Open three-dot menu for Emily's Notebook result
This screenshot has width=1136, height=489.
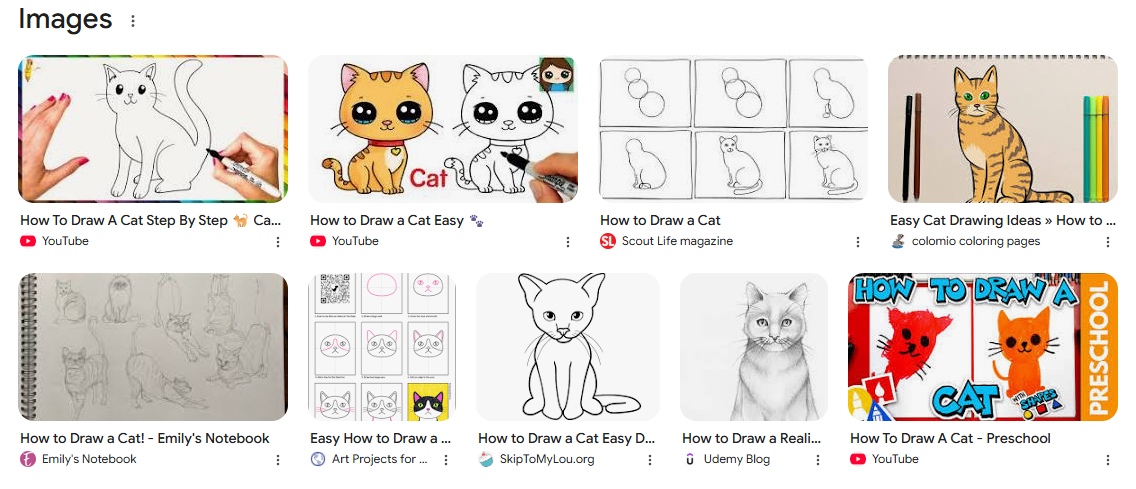point(277,460)
